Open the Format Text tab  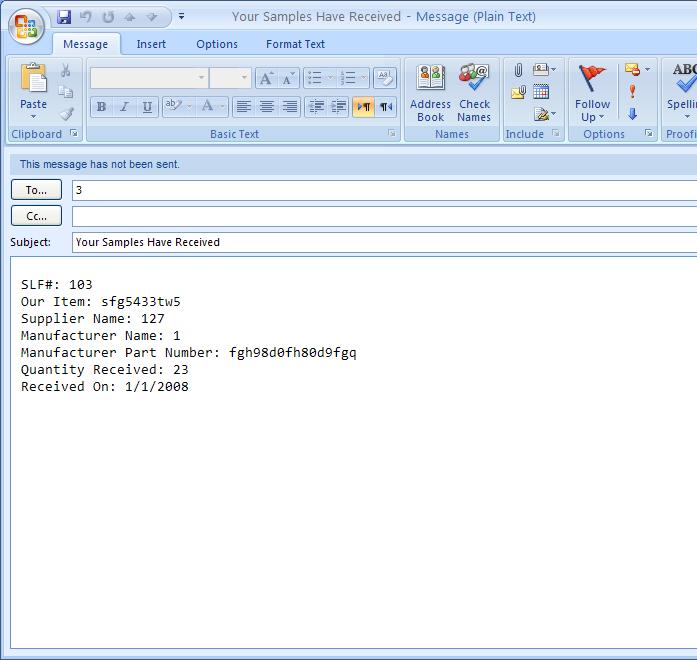point(295,44)
